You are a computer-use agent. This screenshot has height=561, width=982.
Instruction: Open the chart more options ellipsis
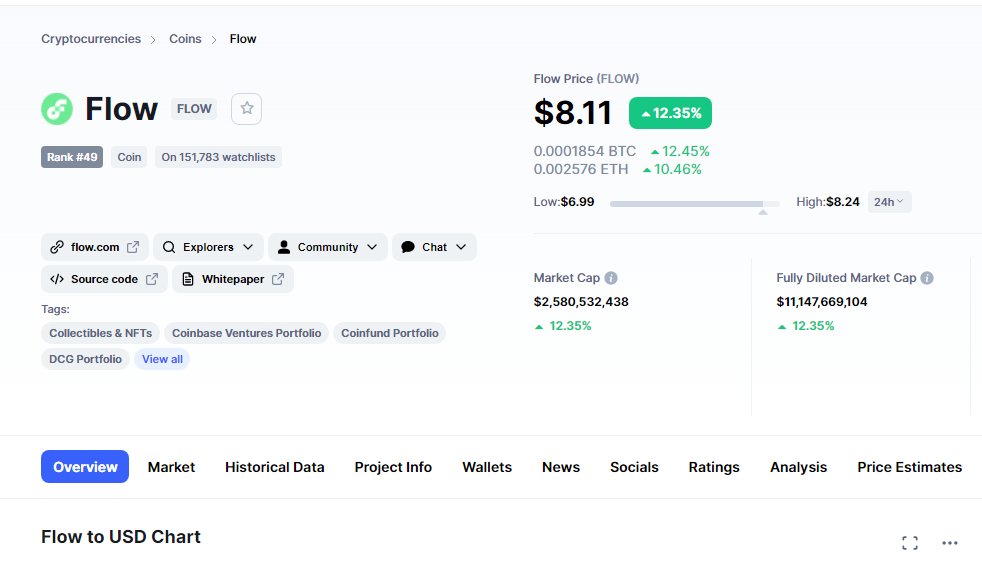949,543
